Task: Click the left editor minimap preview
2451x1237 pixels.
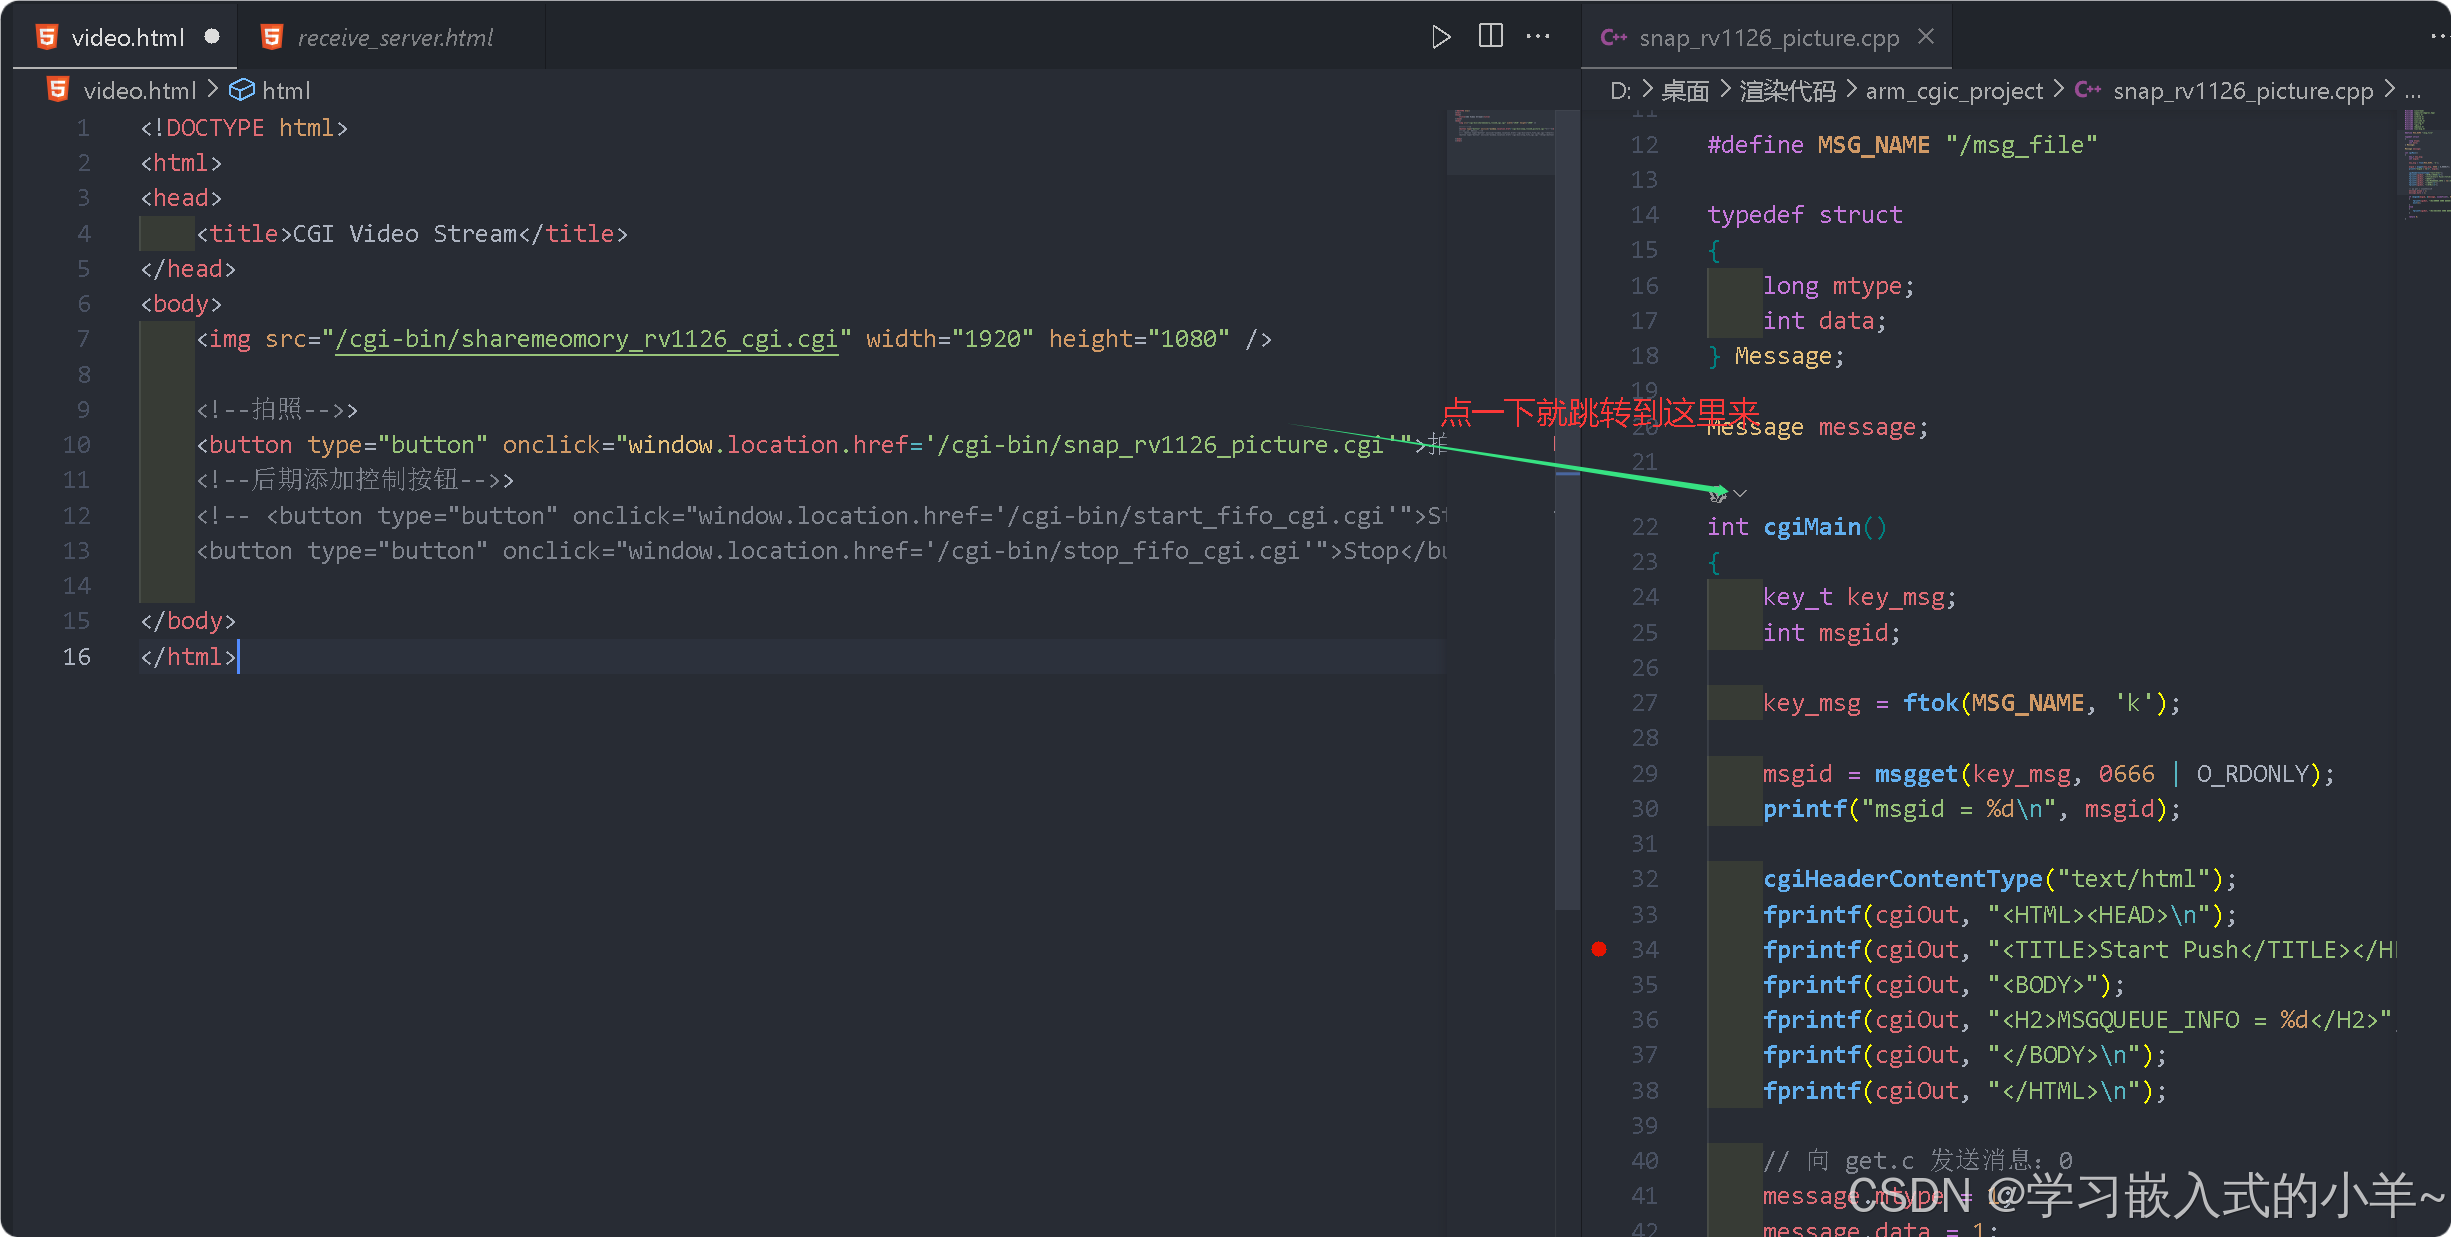Action: 1500,128
